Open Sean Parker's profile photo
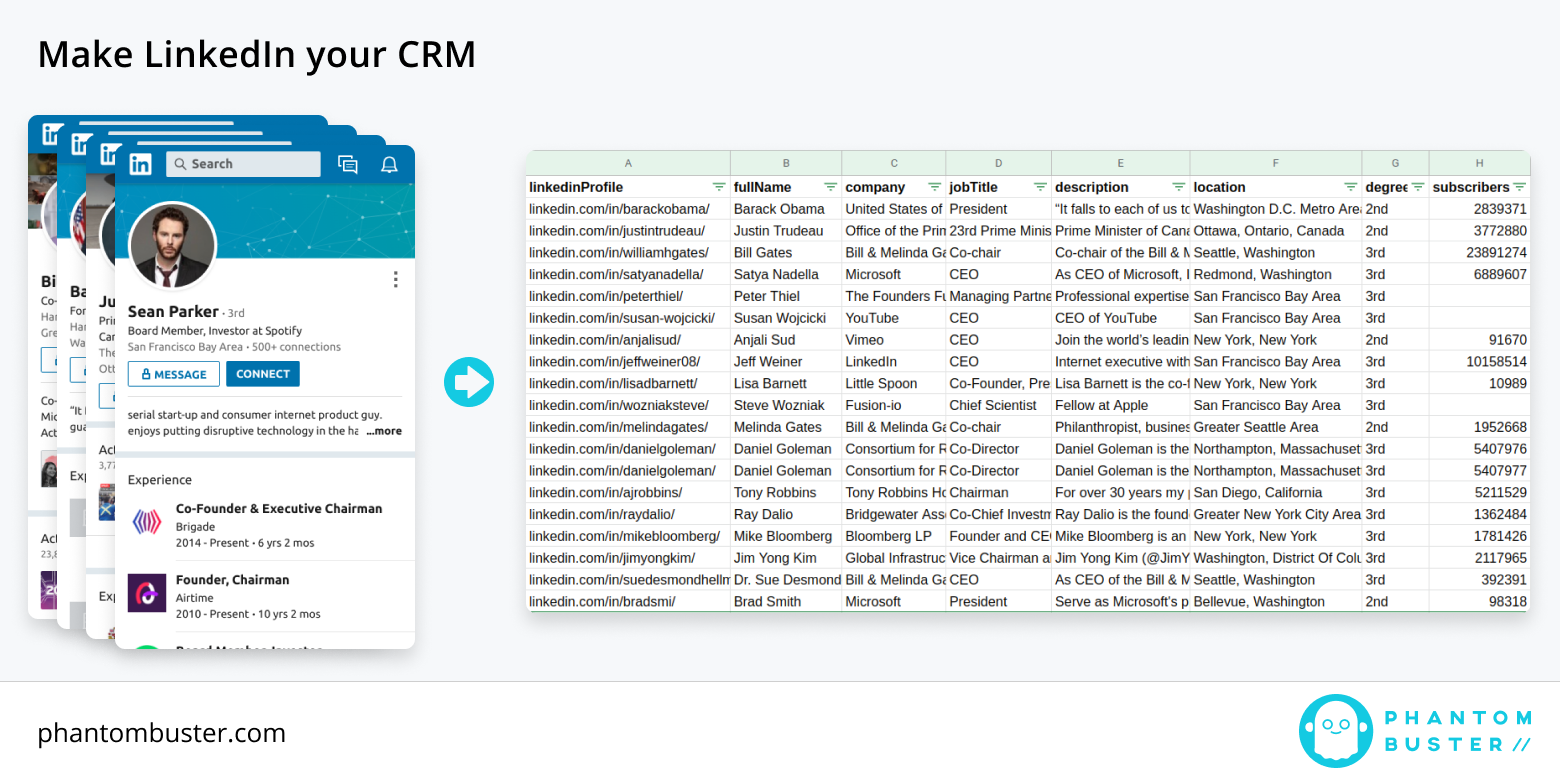Viewport: 1560px width, 780px height. point(172,245)
